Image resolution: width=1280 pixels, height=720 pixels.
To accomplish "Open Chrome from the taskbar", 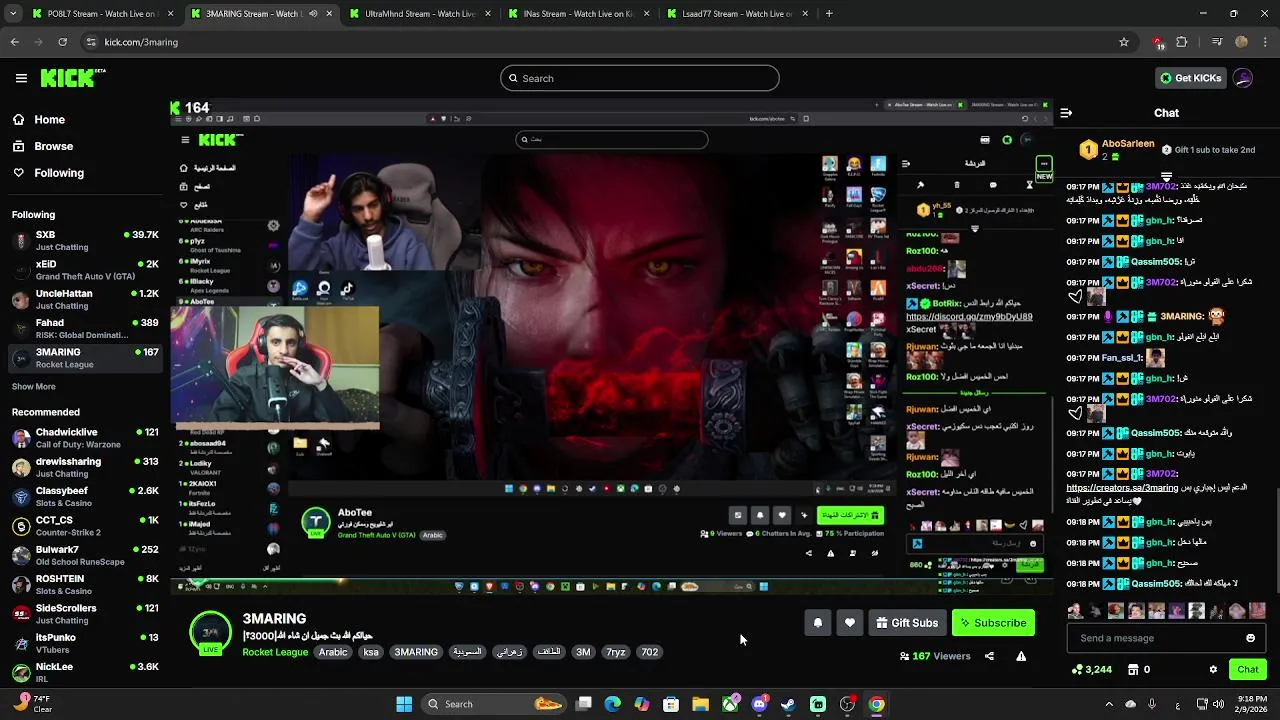I will tap(876, 704).
